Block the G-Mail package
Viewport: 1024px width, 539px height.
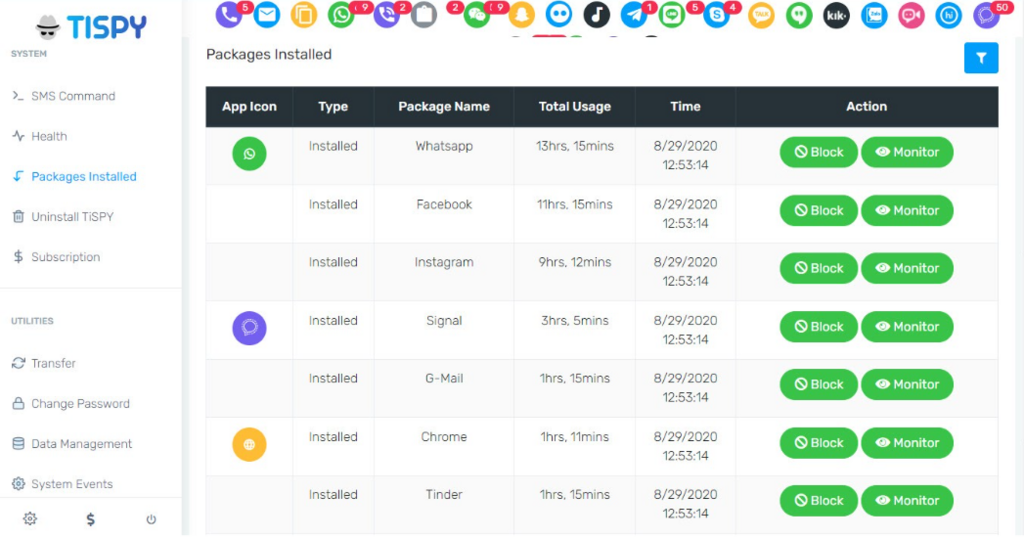(x=818, y=384)
